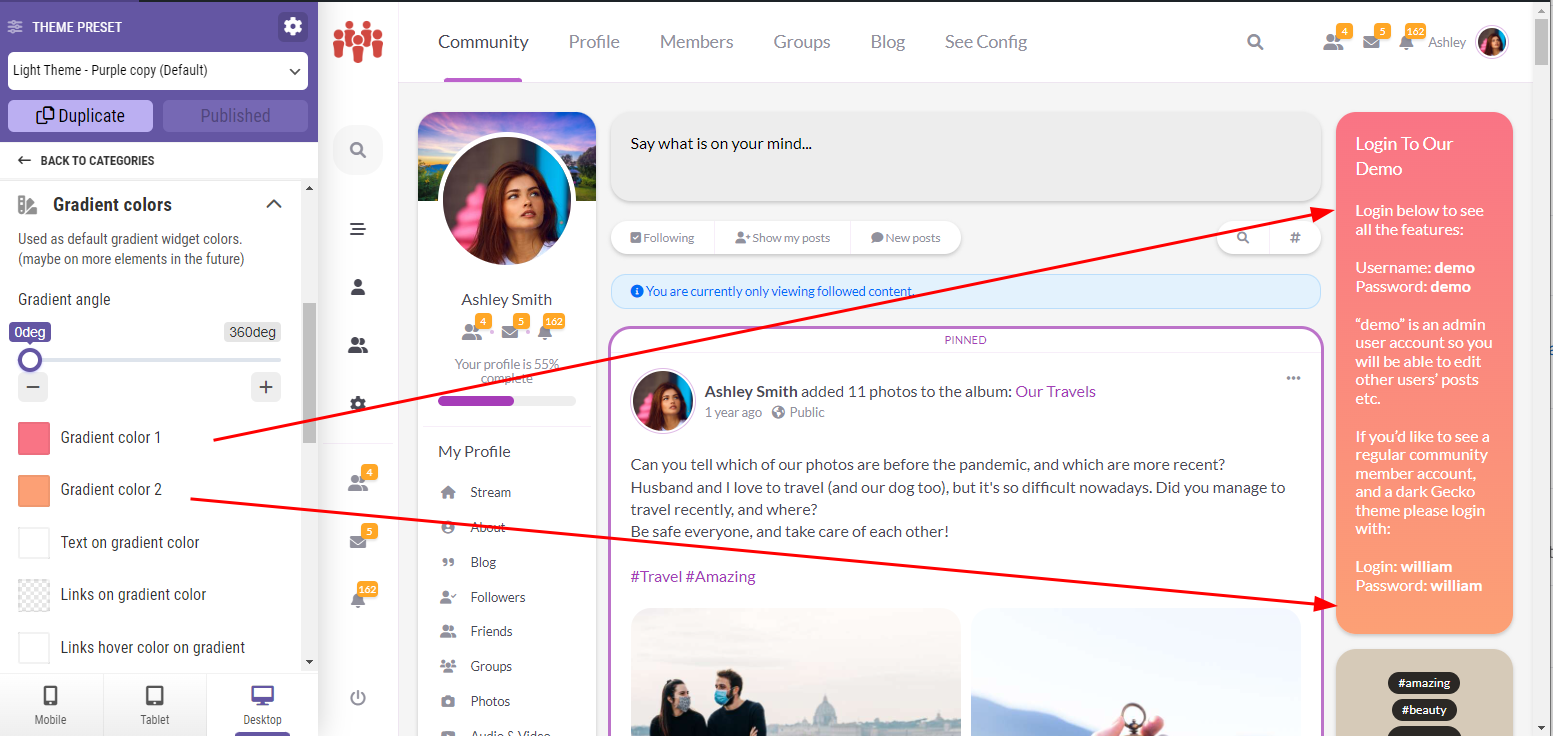Go to the Profile tab
The height and width of the screenshot is (736, 1553).
[594, 42]
